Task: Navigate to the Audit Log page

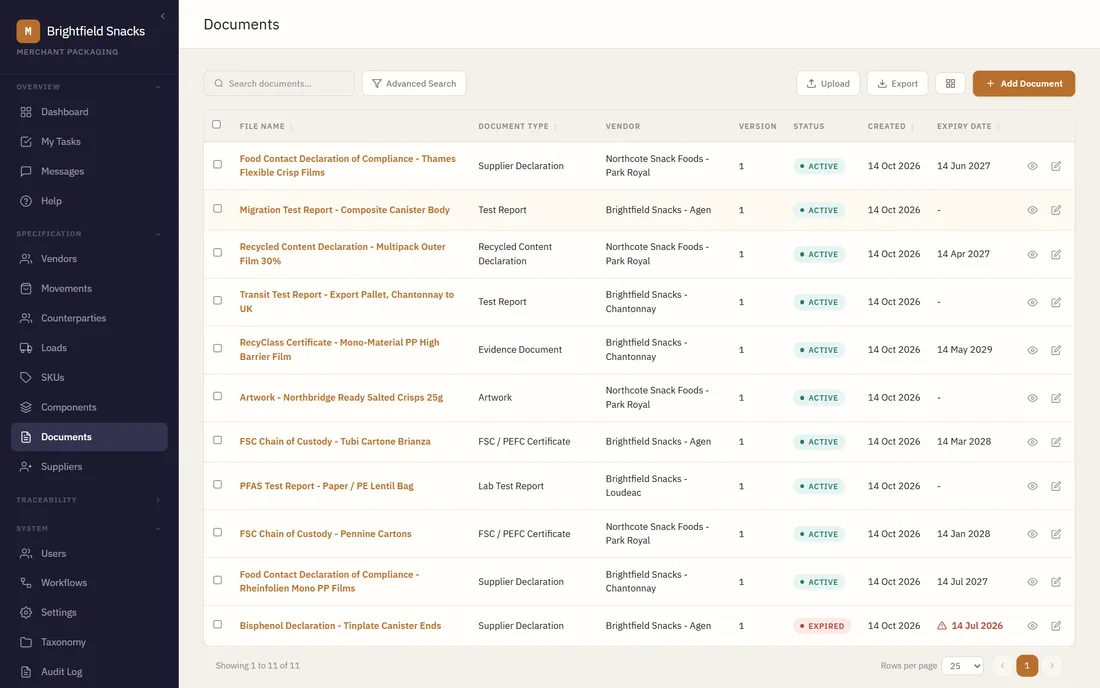Action: coord(89,672)
